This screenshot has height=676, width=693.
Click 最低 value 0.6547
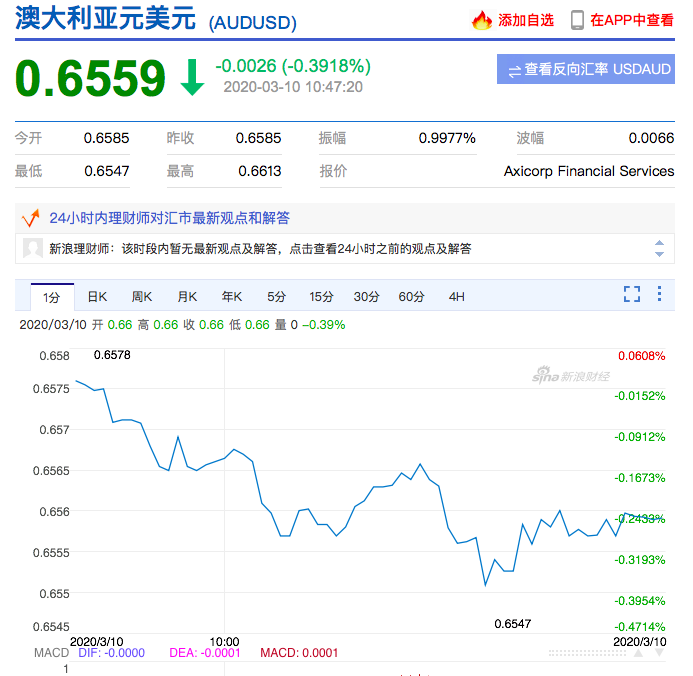coord(107,171)
